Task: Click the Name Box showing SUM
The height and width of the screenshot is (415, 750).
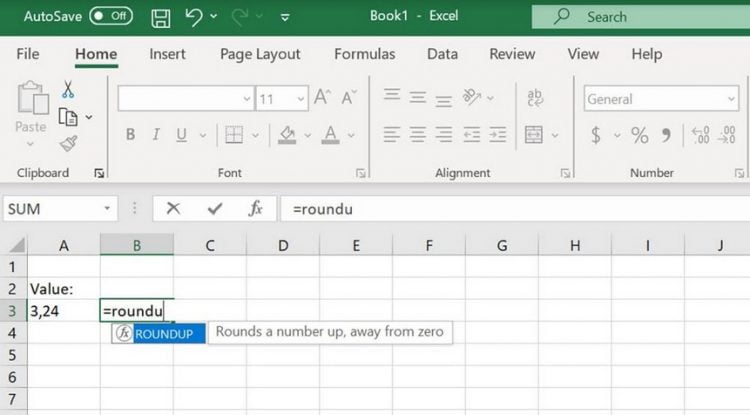Action: [60, 209]
